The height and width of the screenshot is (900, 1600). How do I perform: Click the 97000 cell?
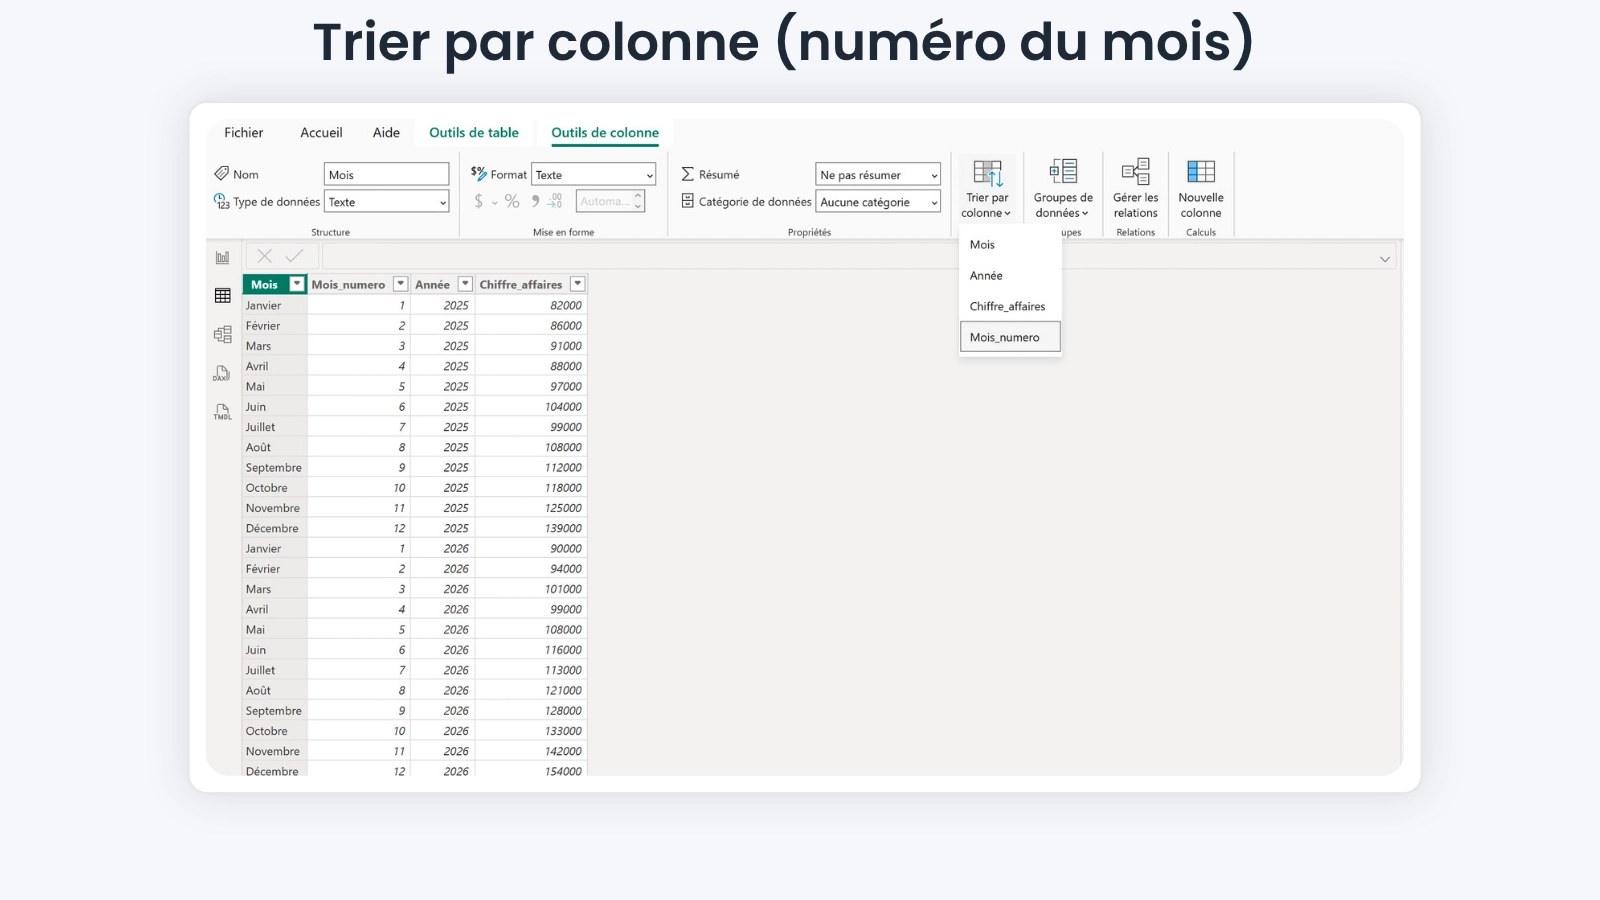tap(531, 387)
